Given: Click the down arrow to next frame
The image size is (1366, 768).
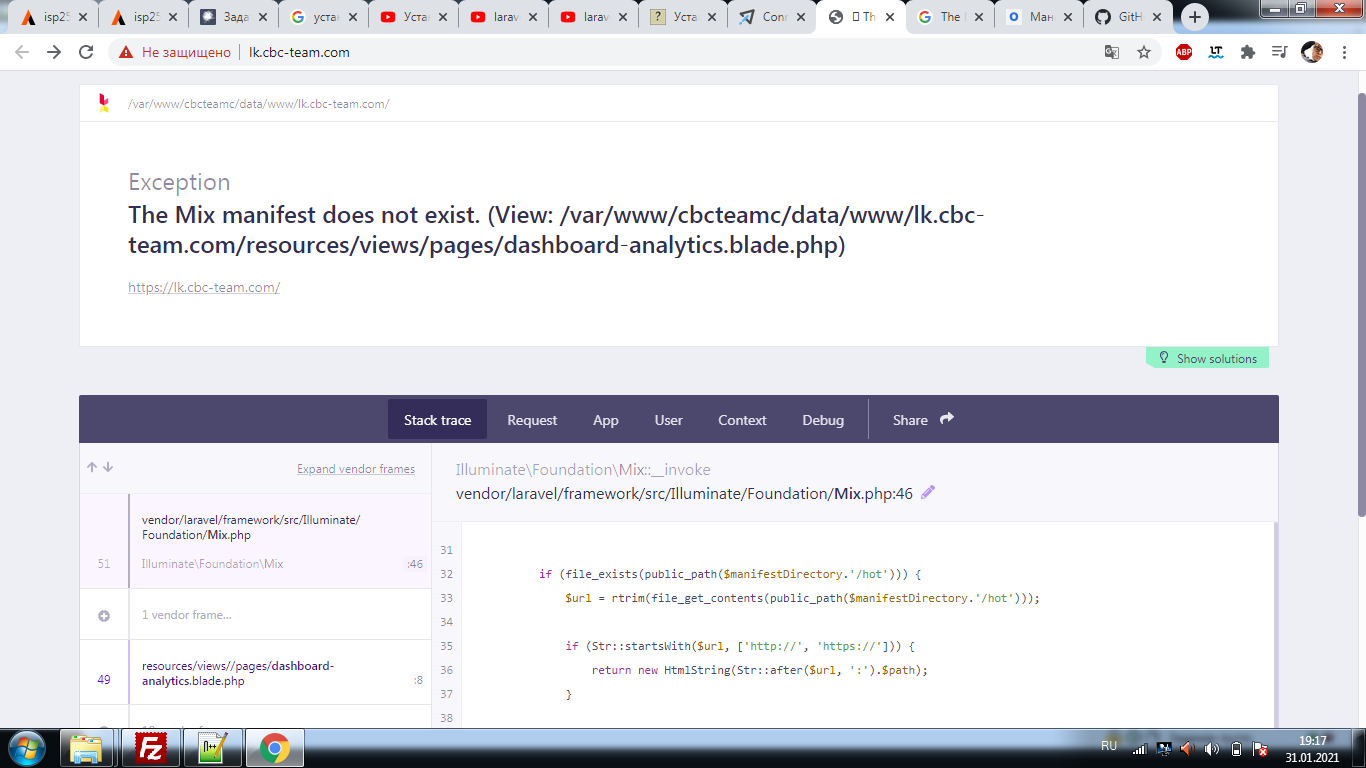Looking at the screenshot, I should (108, 467).
